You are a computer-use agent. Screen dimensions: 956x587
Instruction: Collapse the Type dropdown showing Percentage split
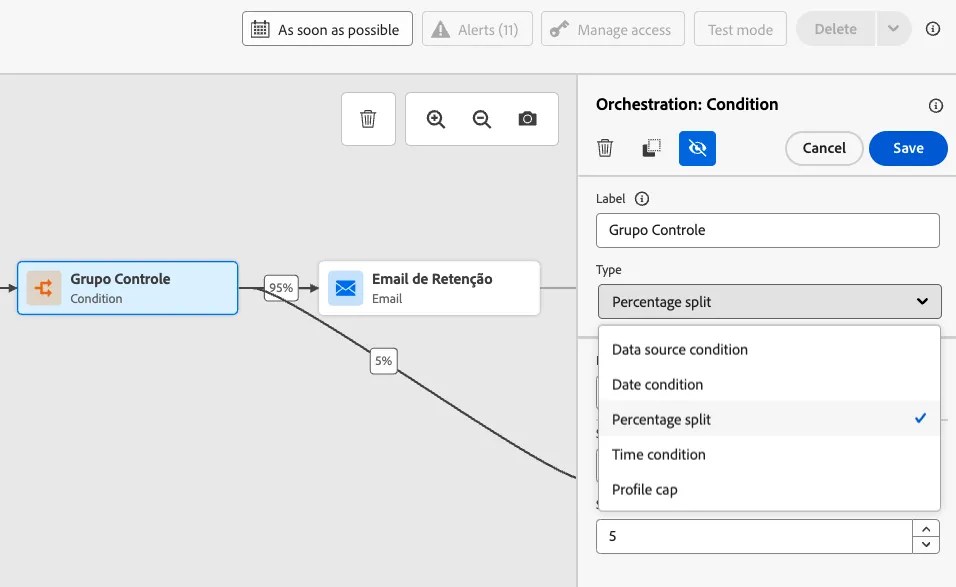769,302
